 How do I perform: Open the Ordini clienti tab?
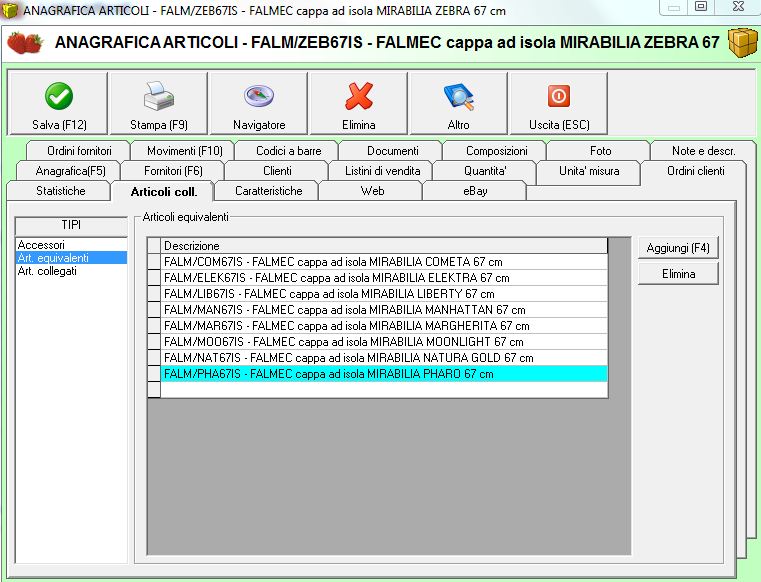pyautogui.click(x=695, y=171)
